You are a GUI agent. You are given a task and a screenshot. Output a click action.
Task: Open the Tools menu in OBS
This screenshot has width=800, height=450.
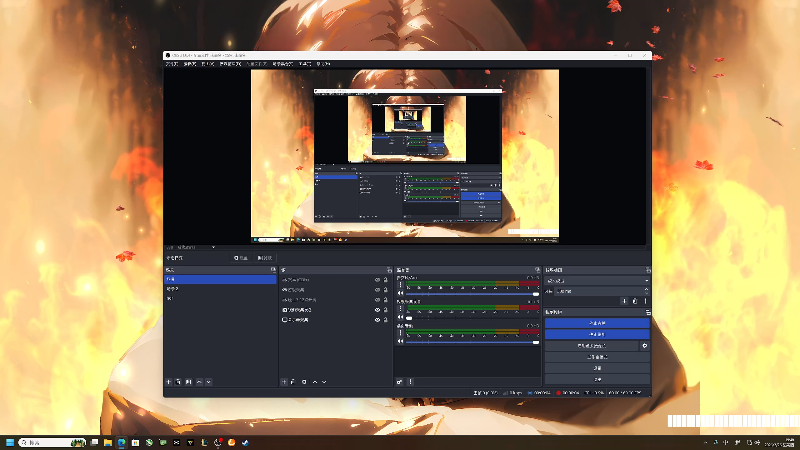305,64
